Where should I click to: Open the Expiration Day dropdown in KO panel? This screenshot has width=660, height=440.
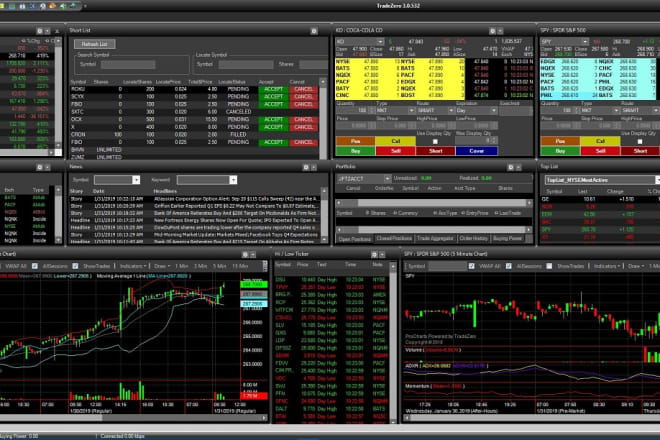point(493,111)
